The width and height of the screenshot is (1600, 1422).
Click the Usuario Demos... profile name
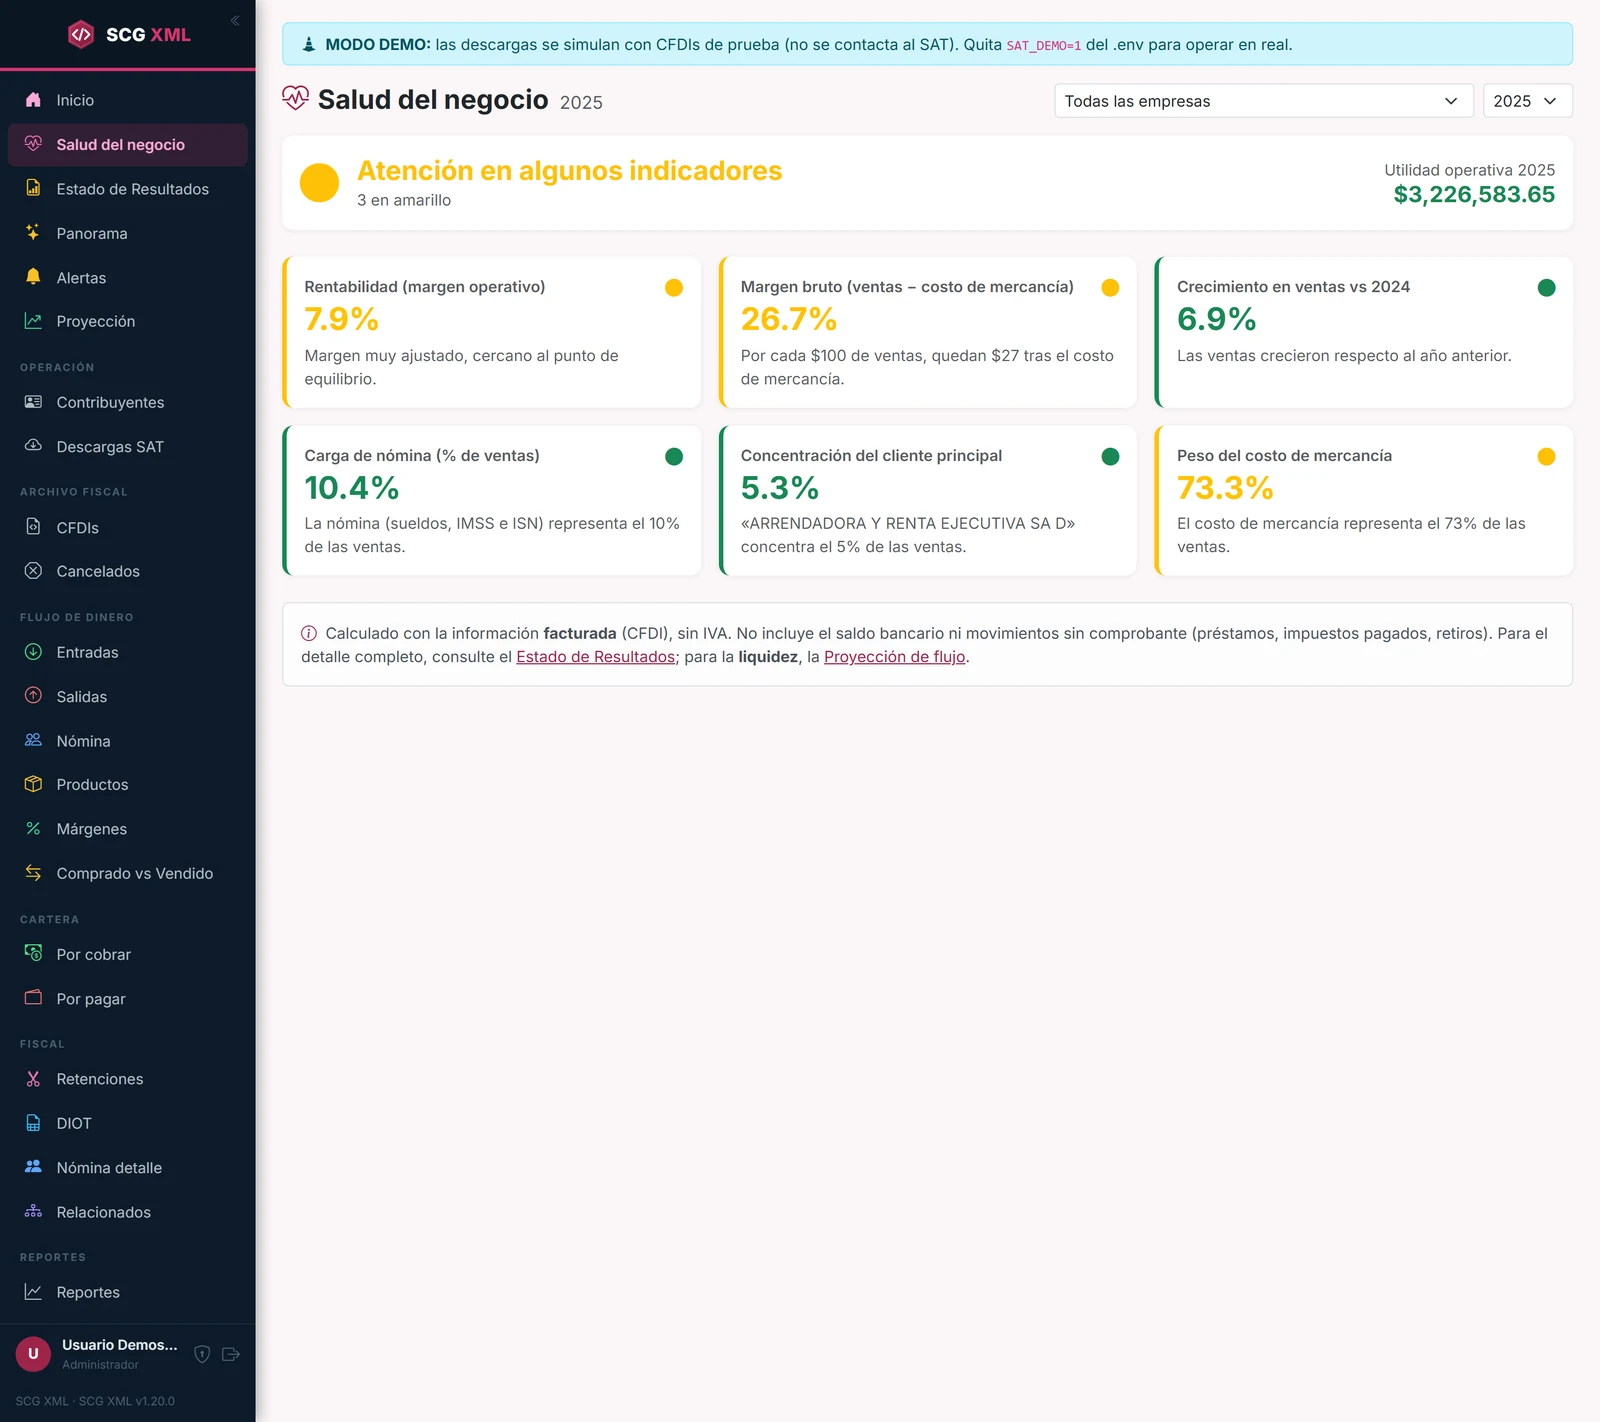click(x=120, y=1345)
